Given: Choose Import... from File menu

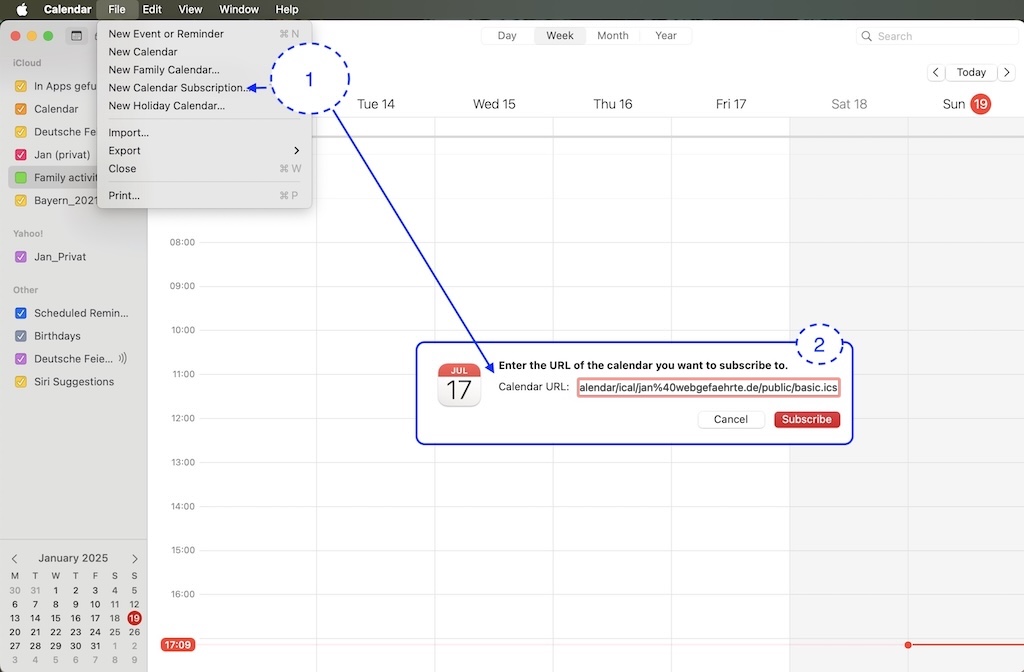Looking at the screenshot, I should click(x=204, y=133).
